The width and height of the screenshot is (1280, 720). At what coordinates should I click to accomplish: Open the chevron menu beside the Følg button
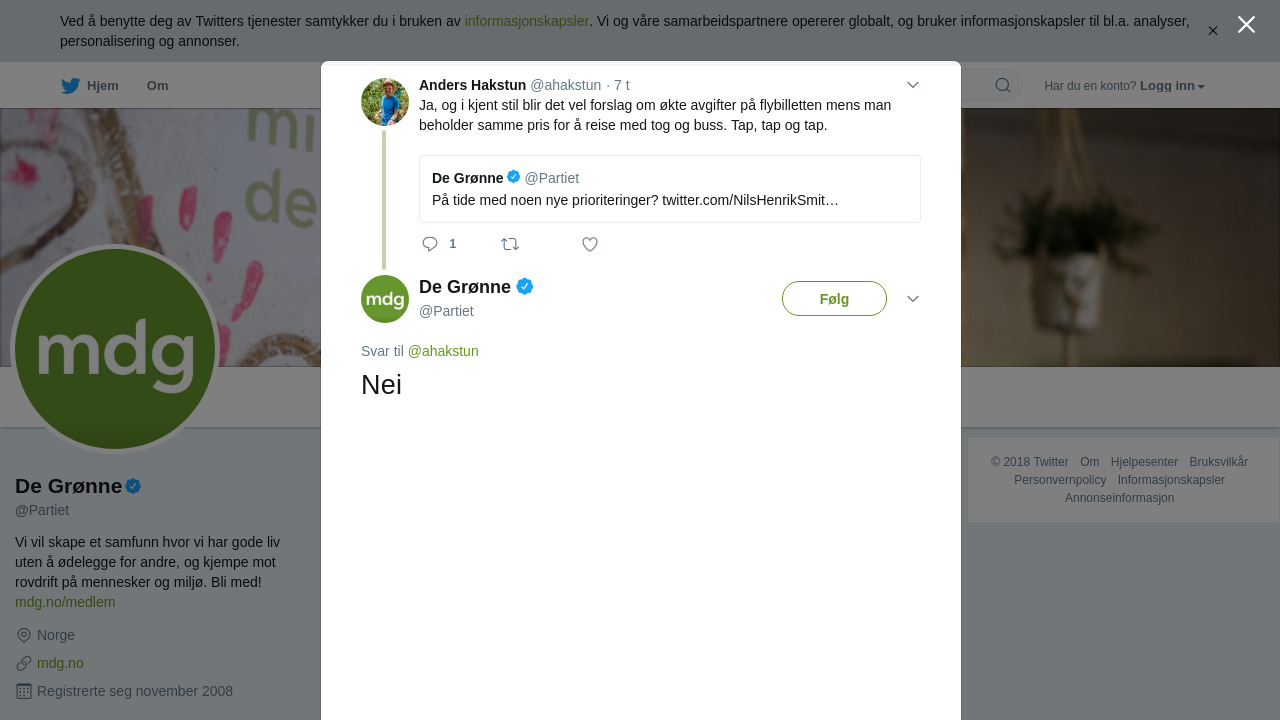click(913, 299)
